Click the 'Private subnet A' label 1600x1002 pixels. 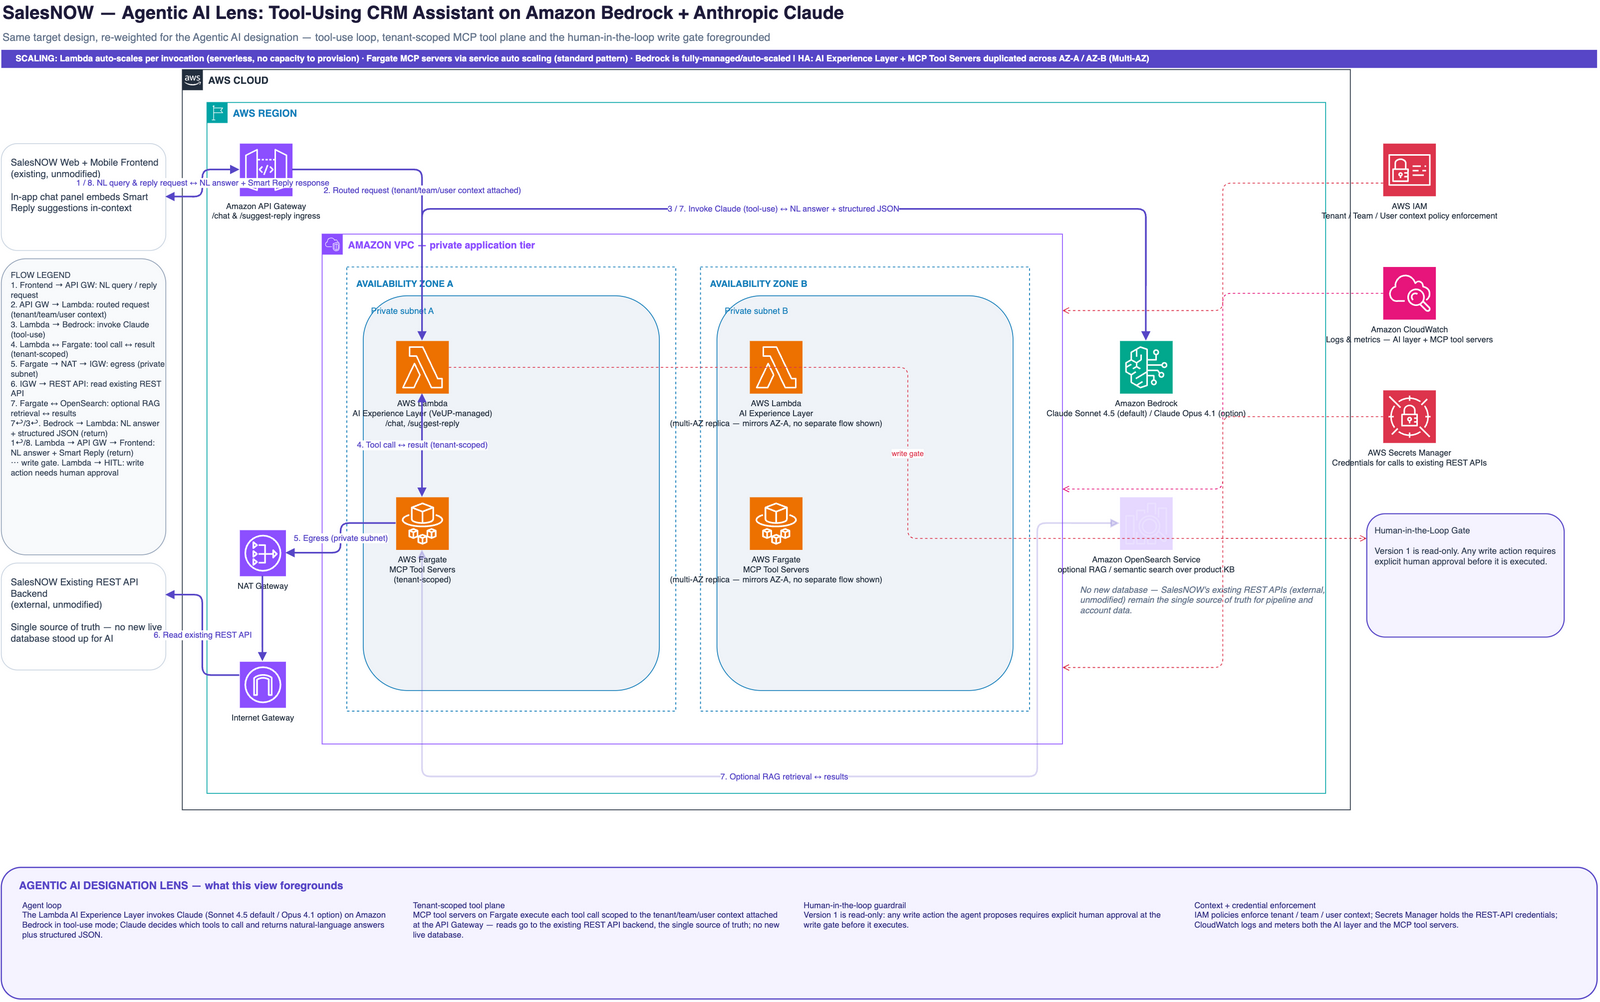pyautogui.click(x=403, y=311)
